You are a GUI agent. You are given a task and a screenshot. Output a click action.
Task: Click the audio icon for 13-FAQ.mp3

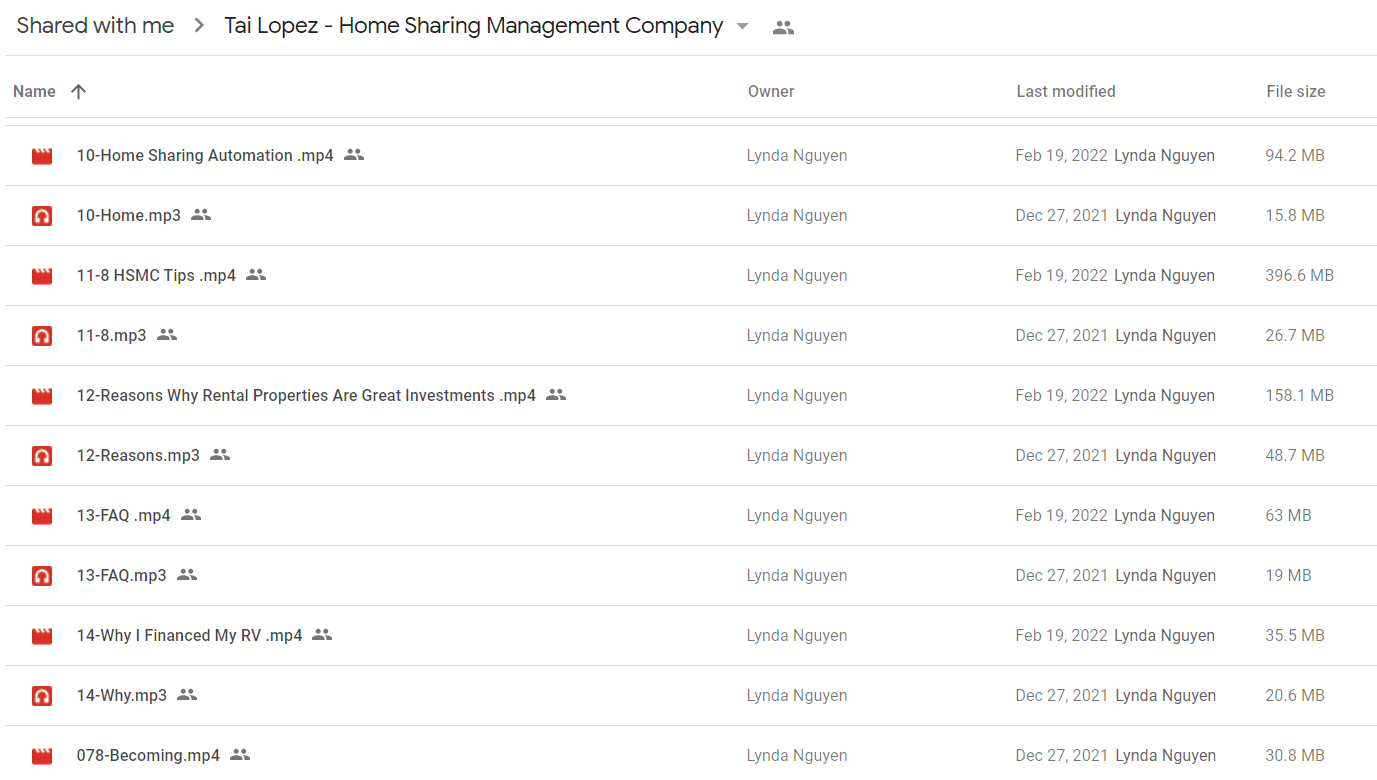click(42, 576)
